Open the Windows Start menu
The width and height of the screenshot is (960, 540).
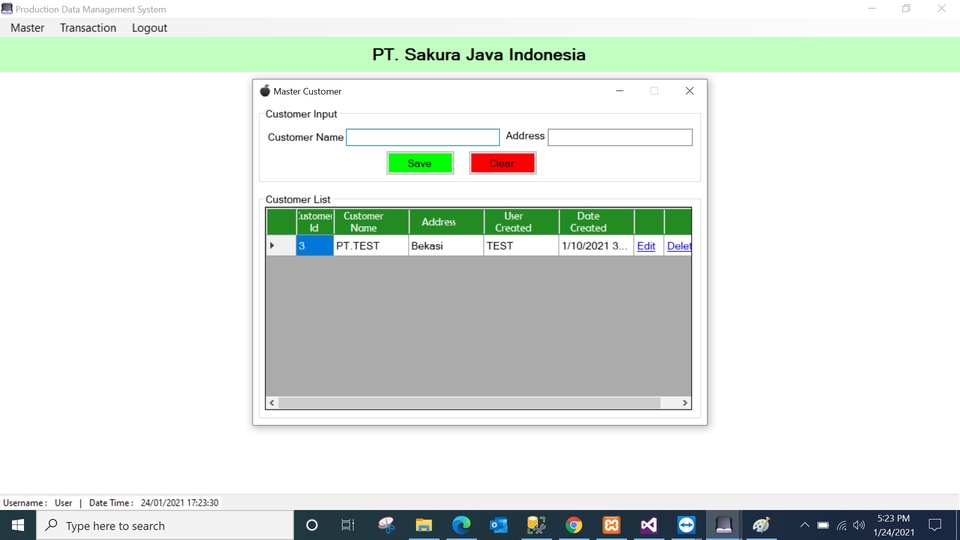18,525
